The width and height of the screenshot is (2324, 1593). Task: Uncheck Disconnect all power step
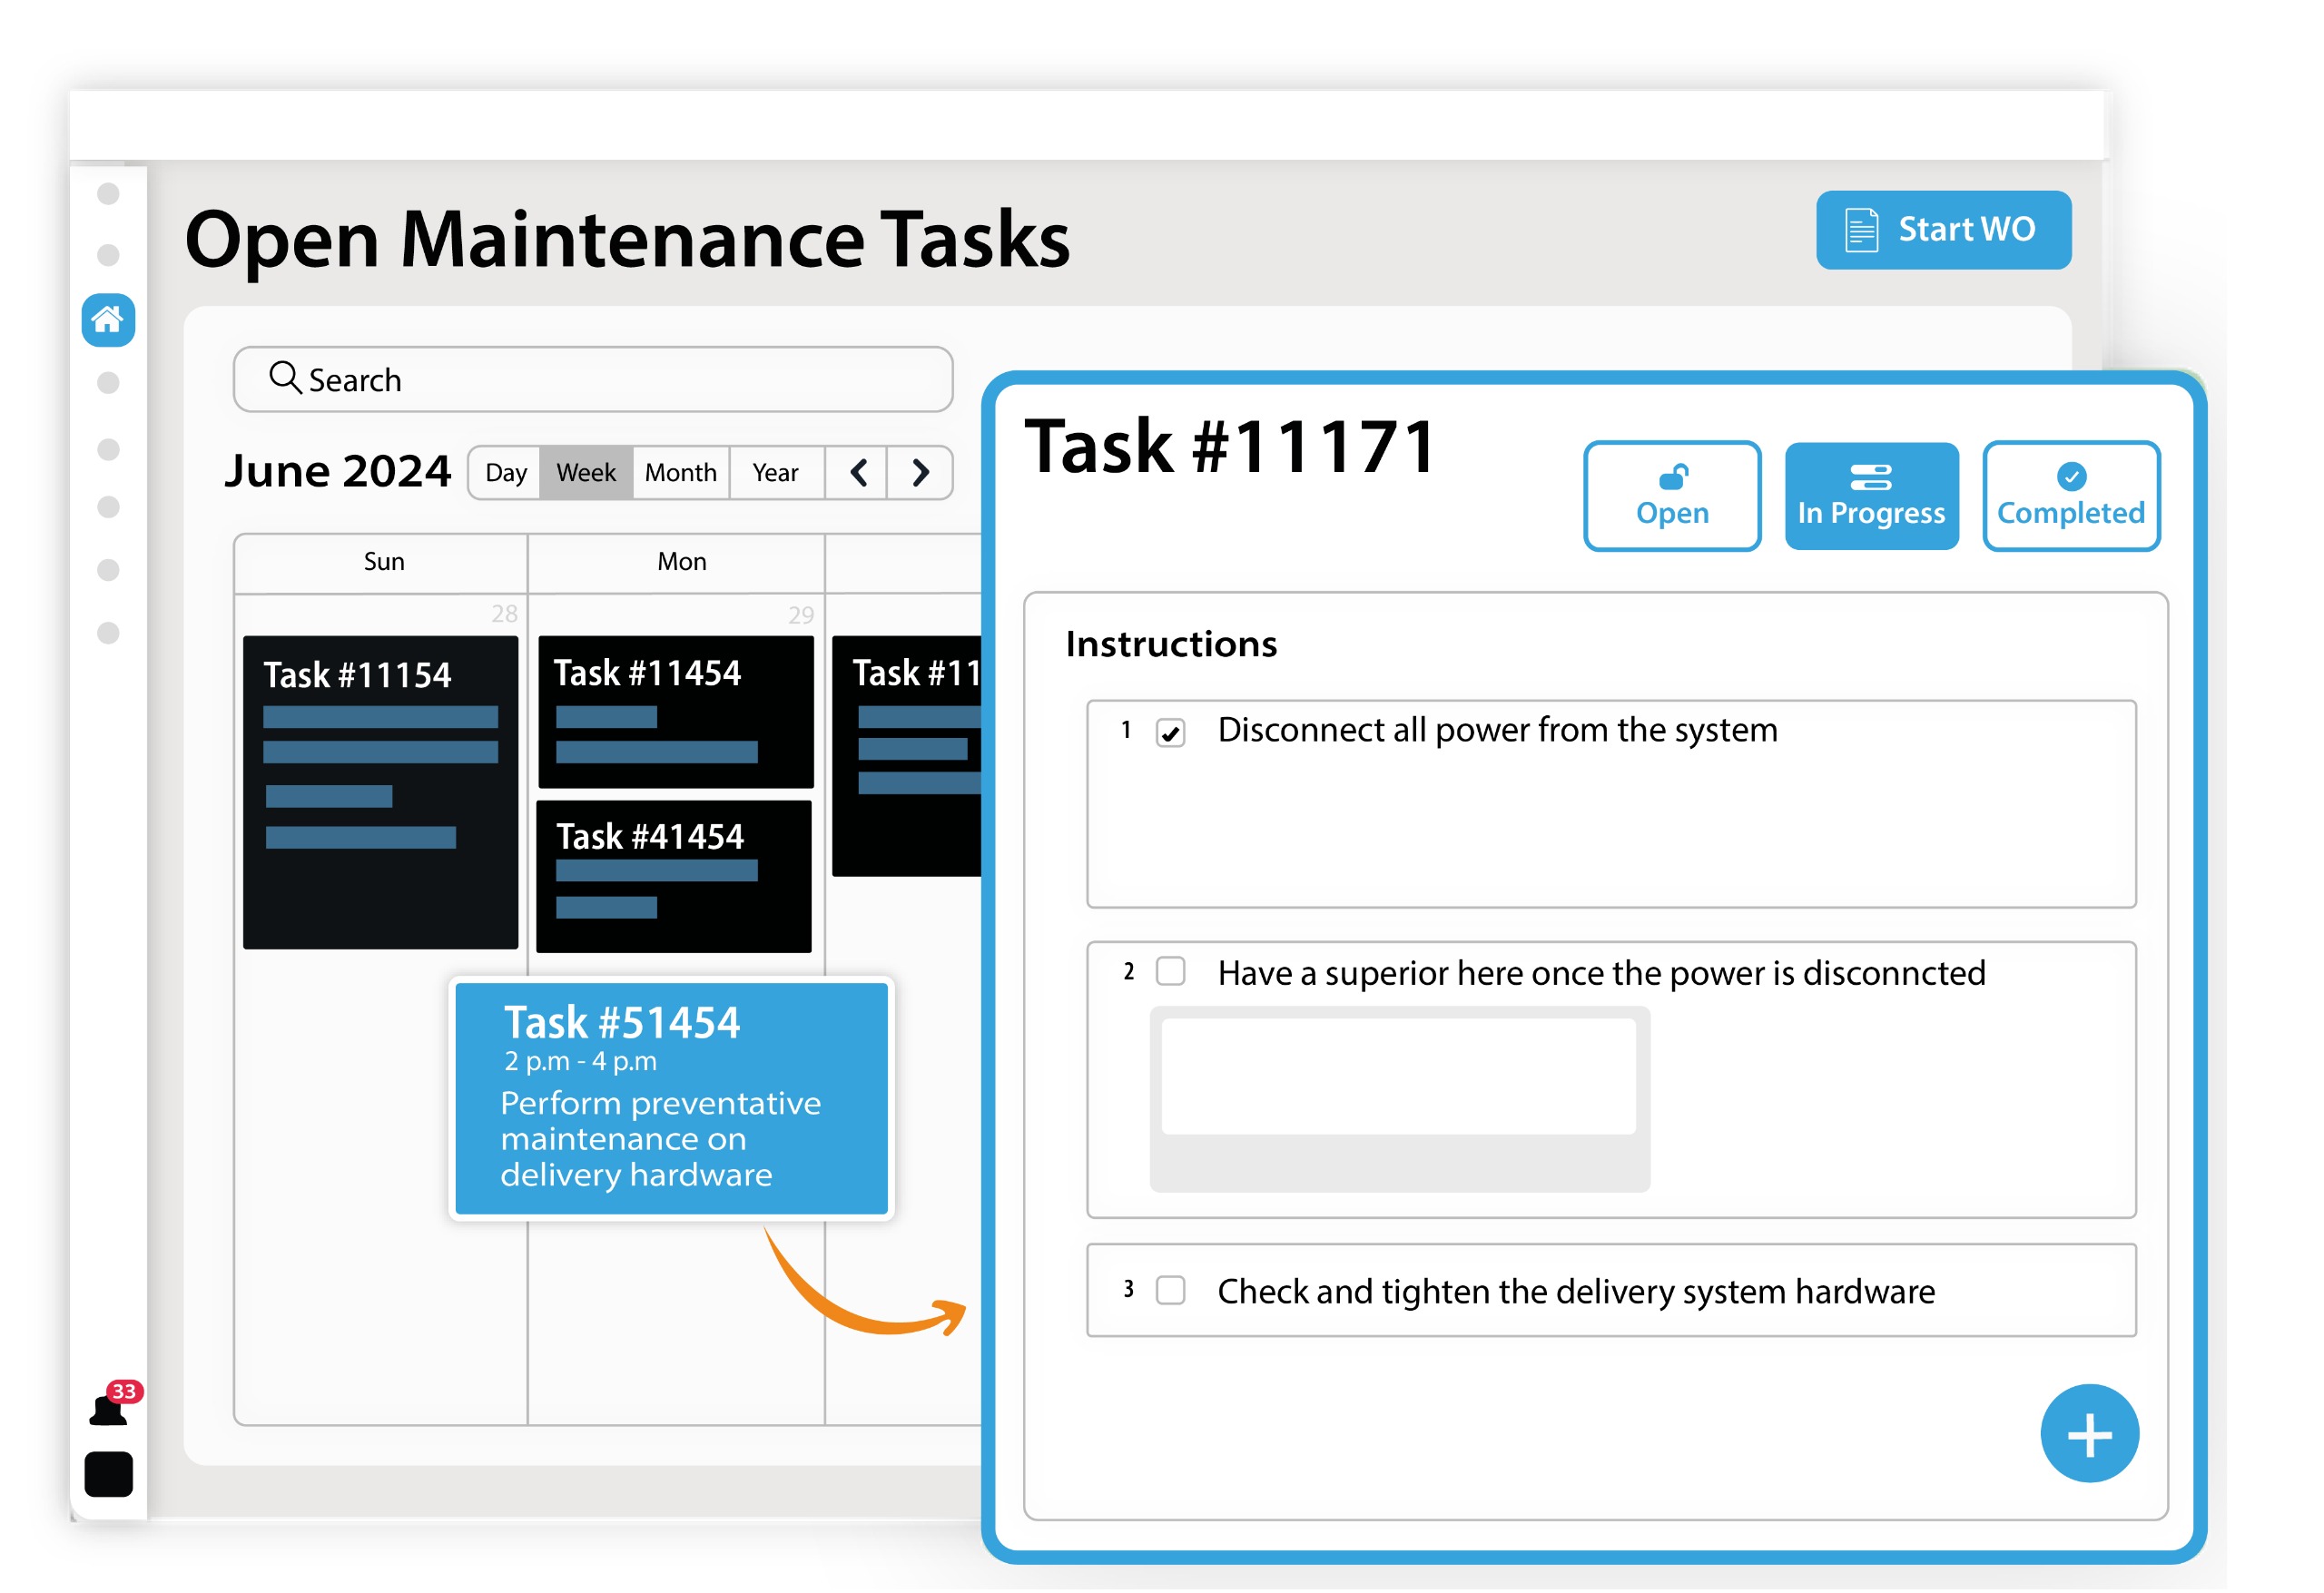1172,734
